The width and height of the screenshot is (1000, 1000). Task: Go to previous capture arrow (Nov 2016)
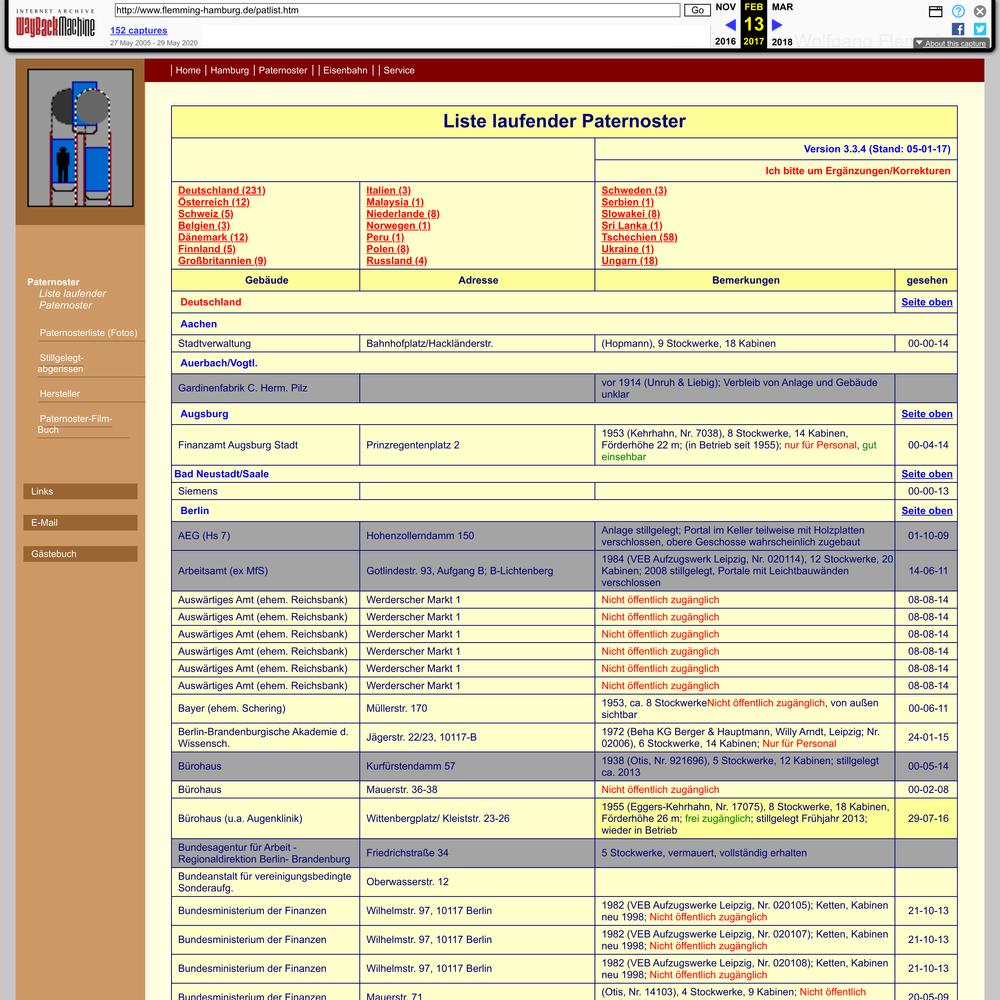[730, 25]
